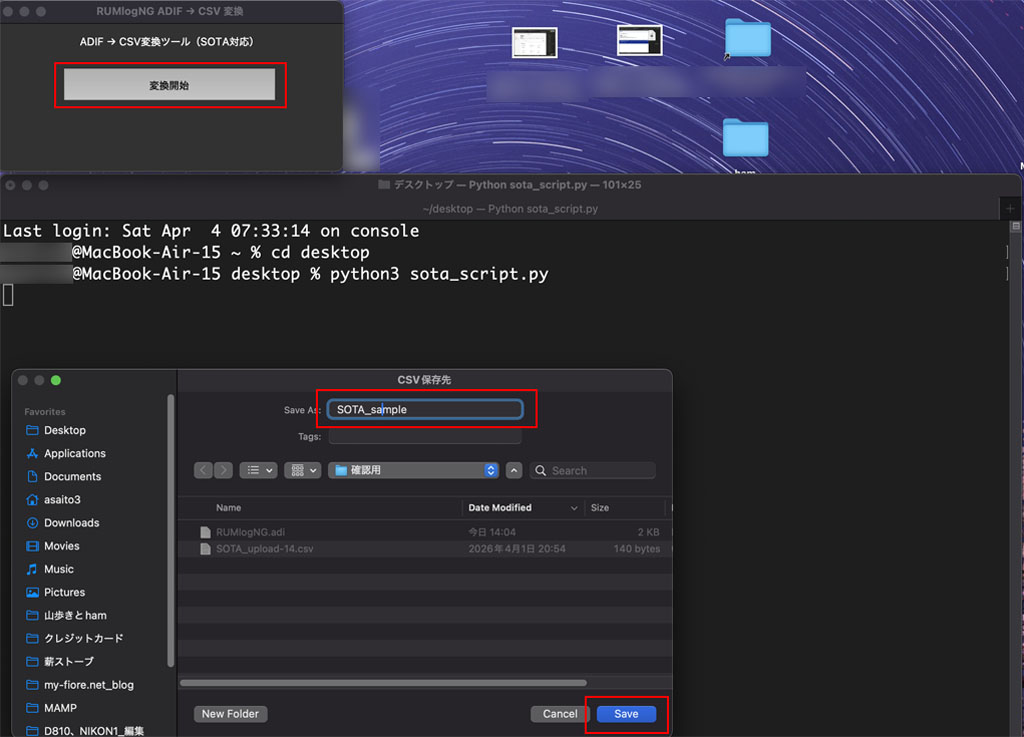Select Desktop in Favorites sidebar
The height and width of the screenshot is (737, 1024).
click(65, 430)
